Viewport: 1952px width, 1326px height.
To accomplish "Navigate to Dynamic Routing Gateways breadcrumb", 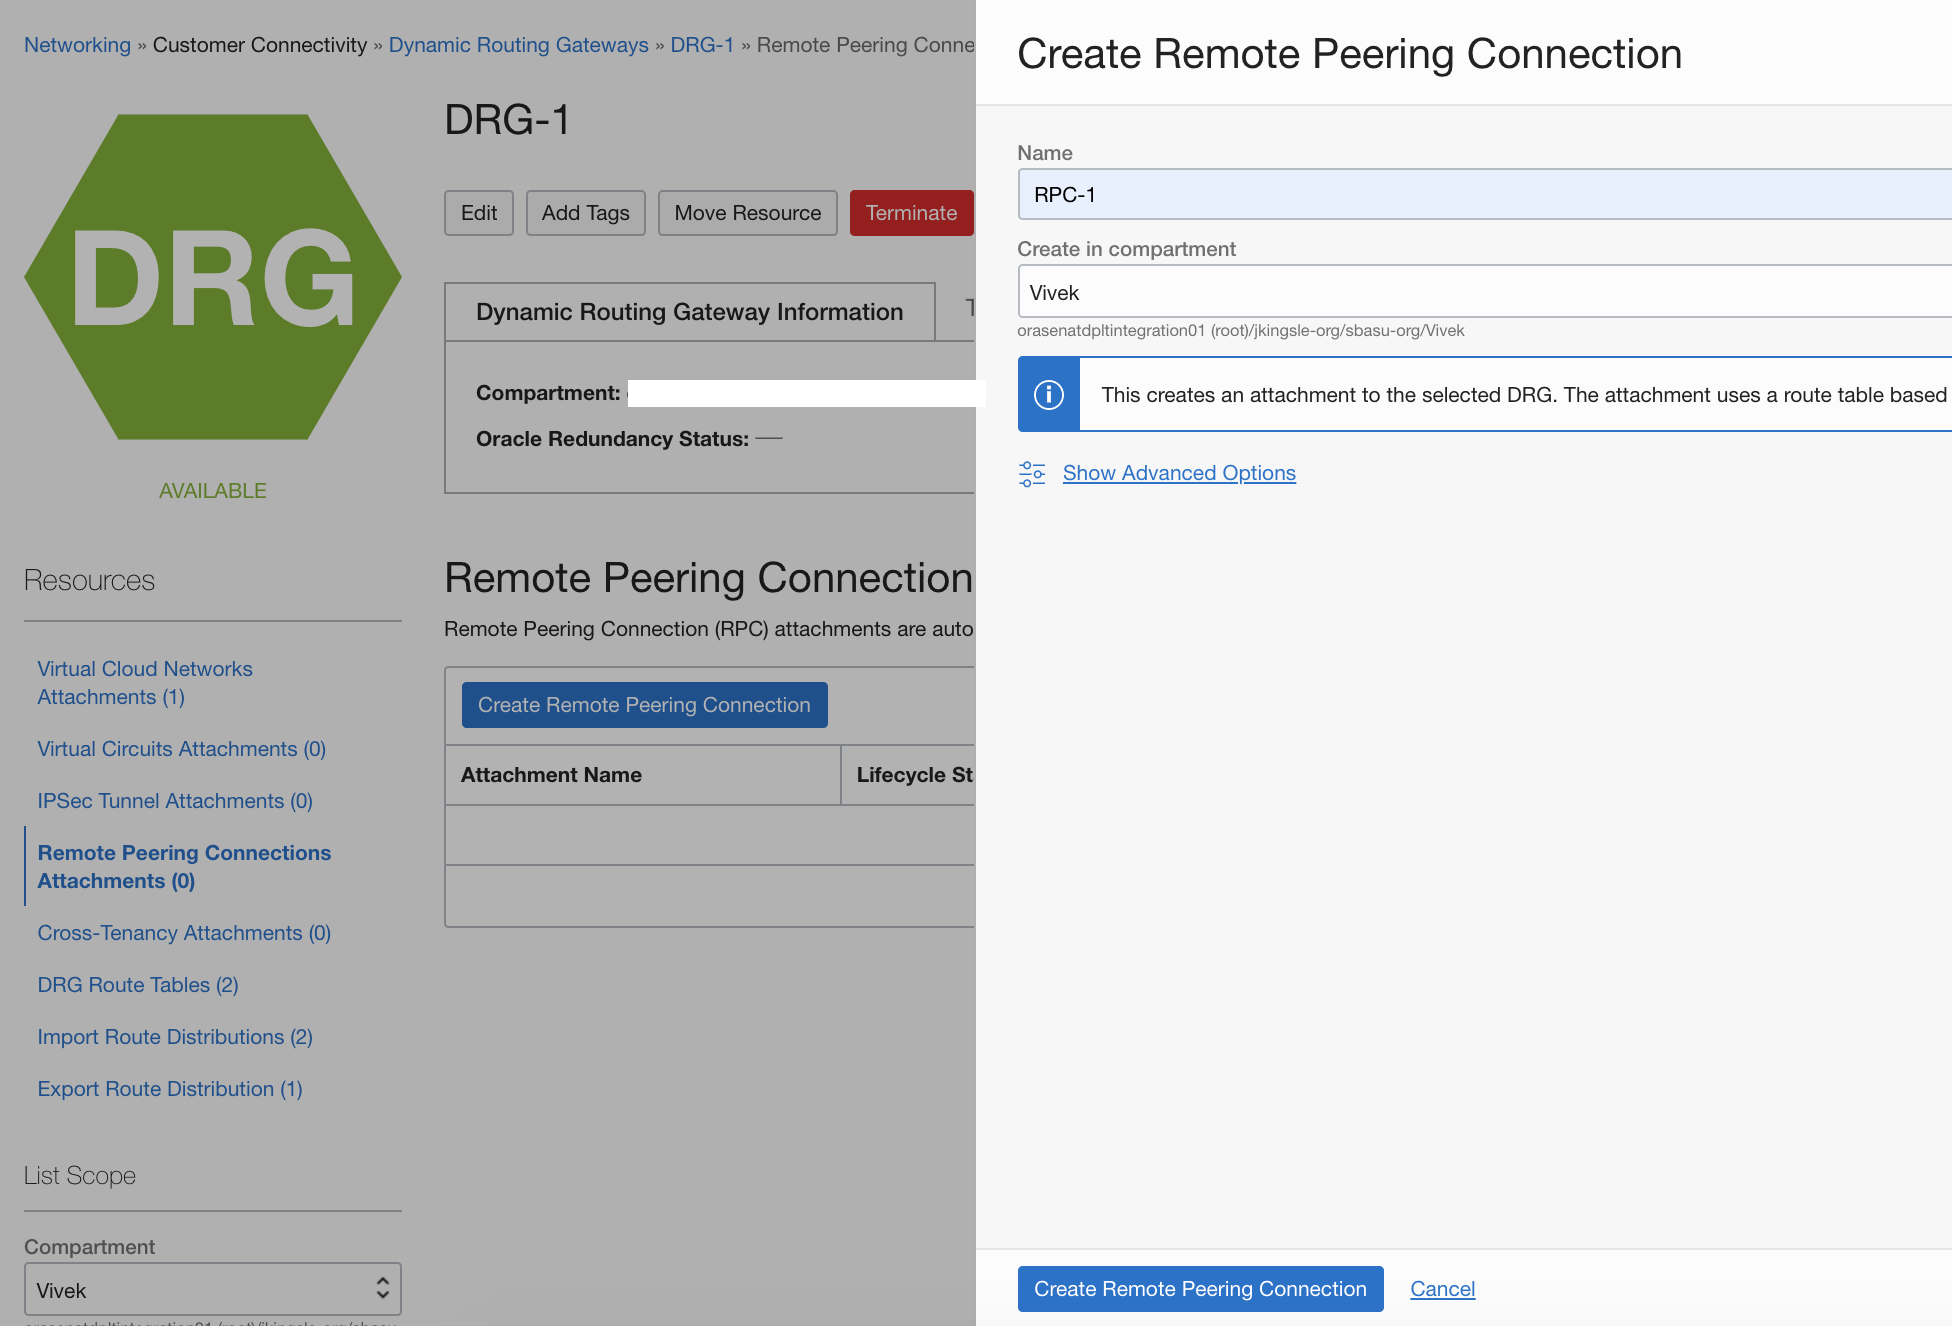I will [x=518, y=44].
